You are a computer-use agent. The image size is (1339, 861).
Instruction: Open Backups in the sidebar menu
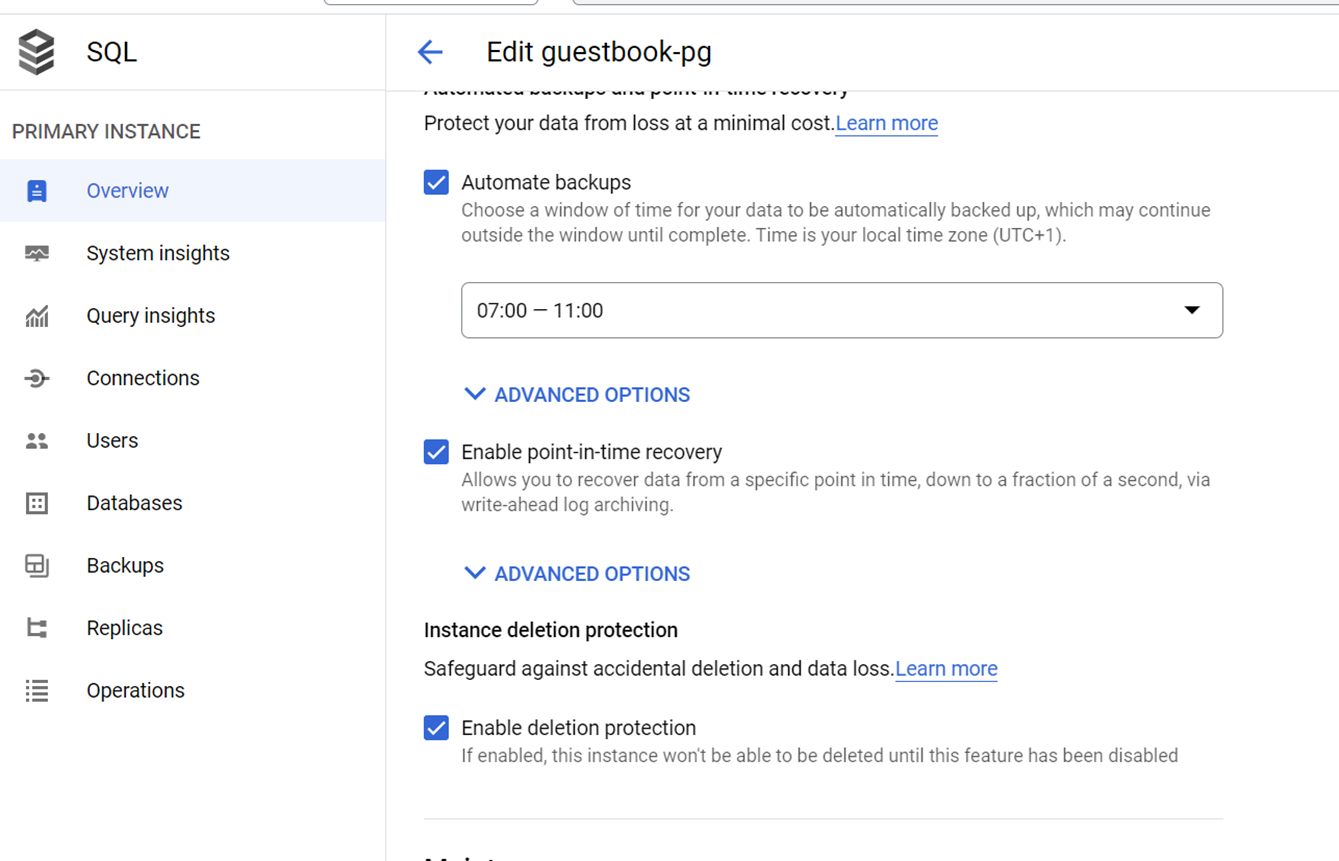click(x=125, y=566)
